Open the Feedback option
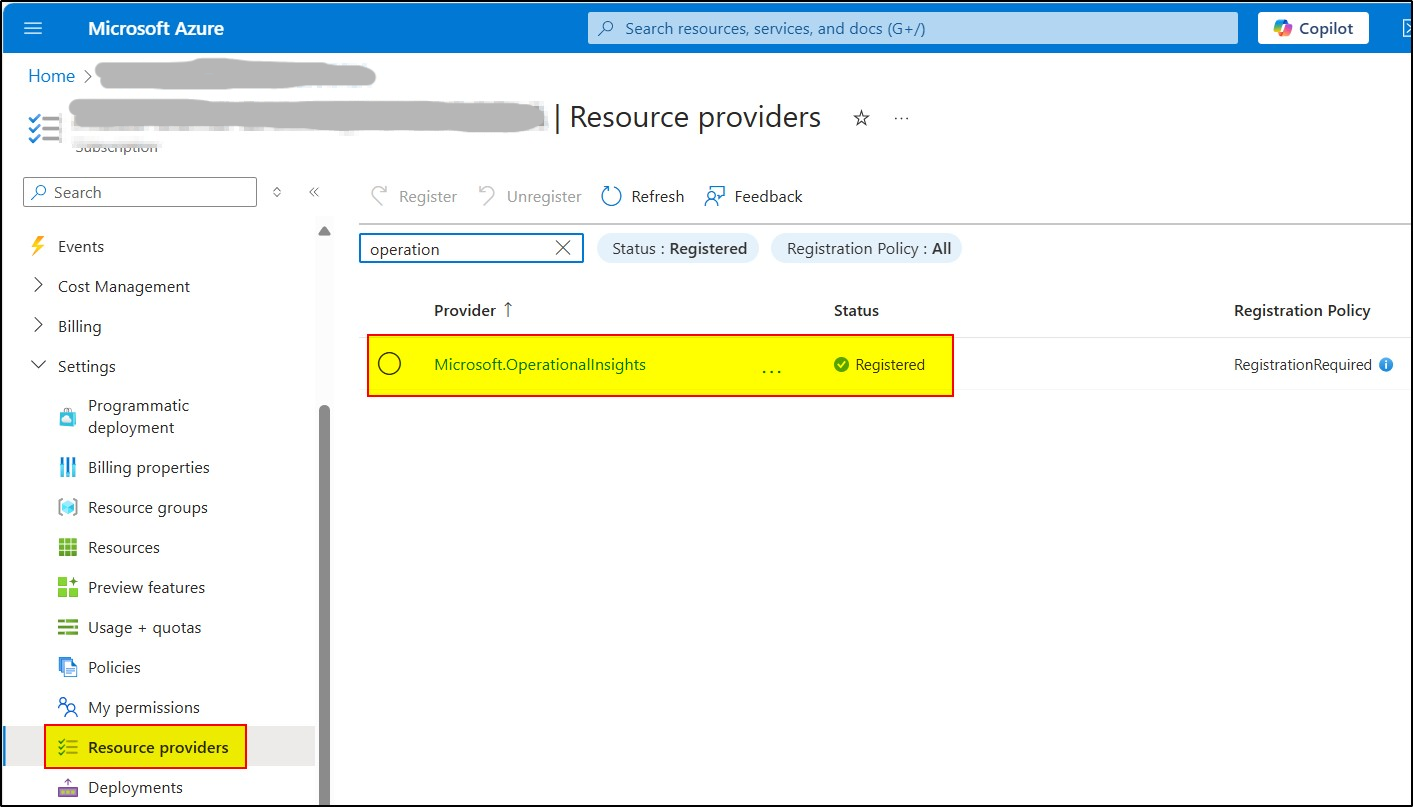The image size is (1413, 807). point(753,196)
